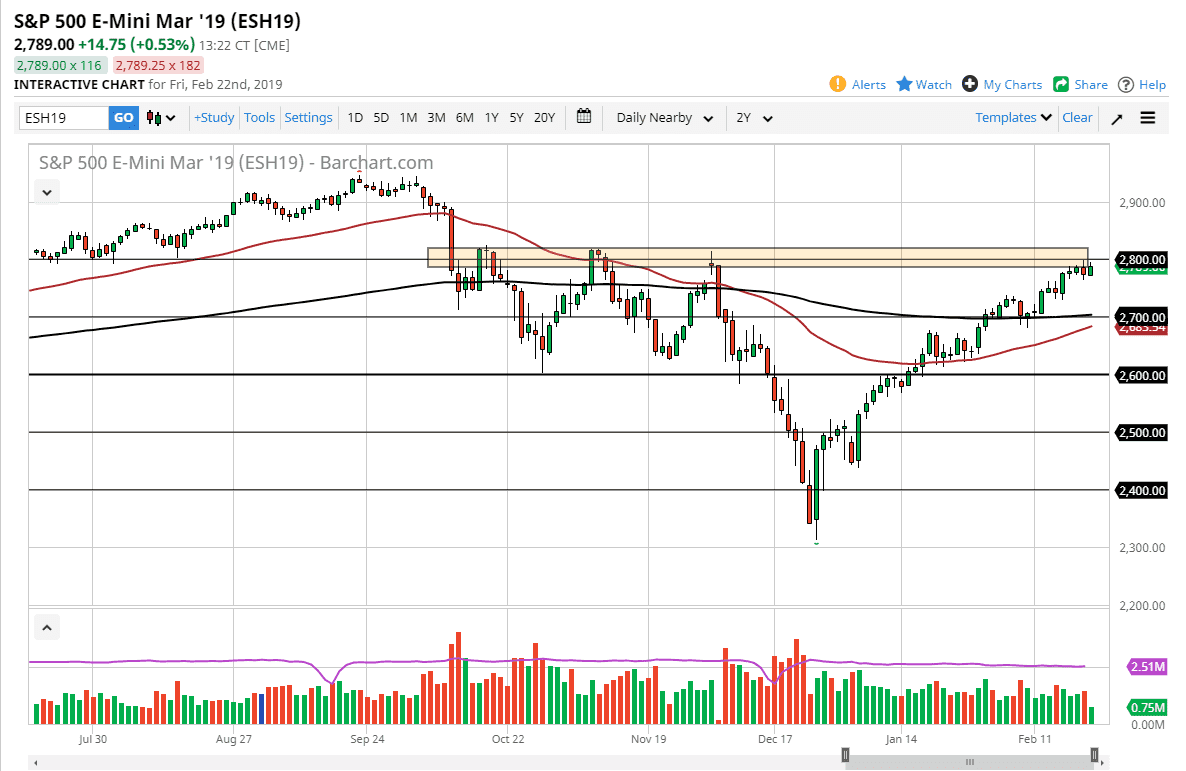Open the Daily Nearby dropdown
This screenshot has width=1186, height=771.
coord(663,117)
